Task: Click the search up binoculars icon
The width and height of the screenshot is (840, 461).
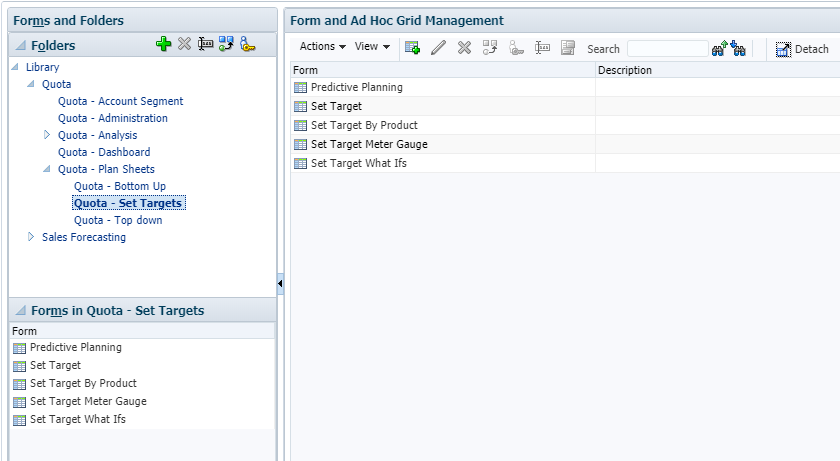Action: [719, 48]
